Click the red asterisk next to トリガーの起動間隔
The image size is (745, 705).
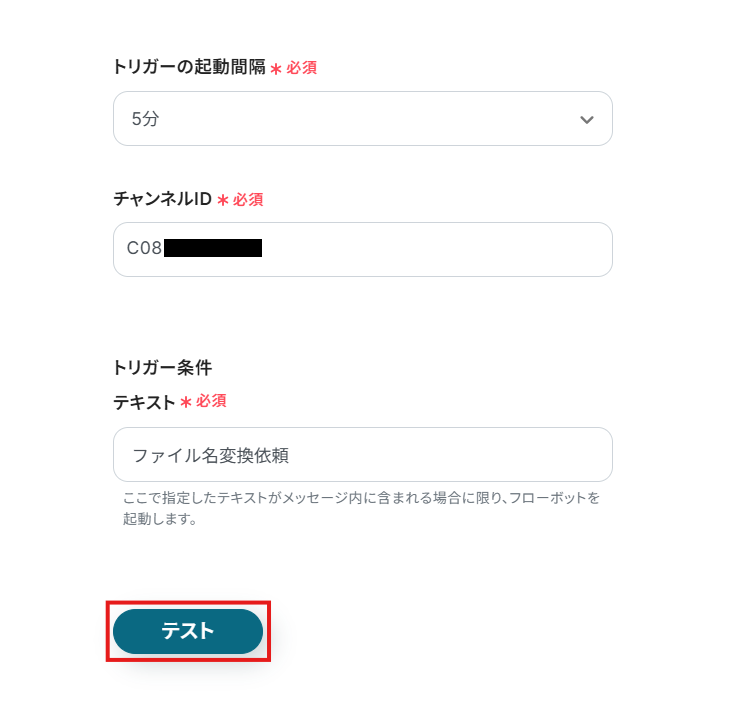(276, 69)
